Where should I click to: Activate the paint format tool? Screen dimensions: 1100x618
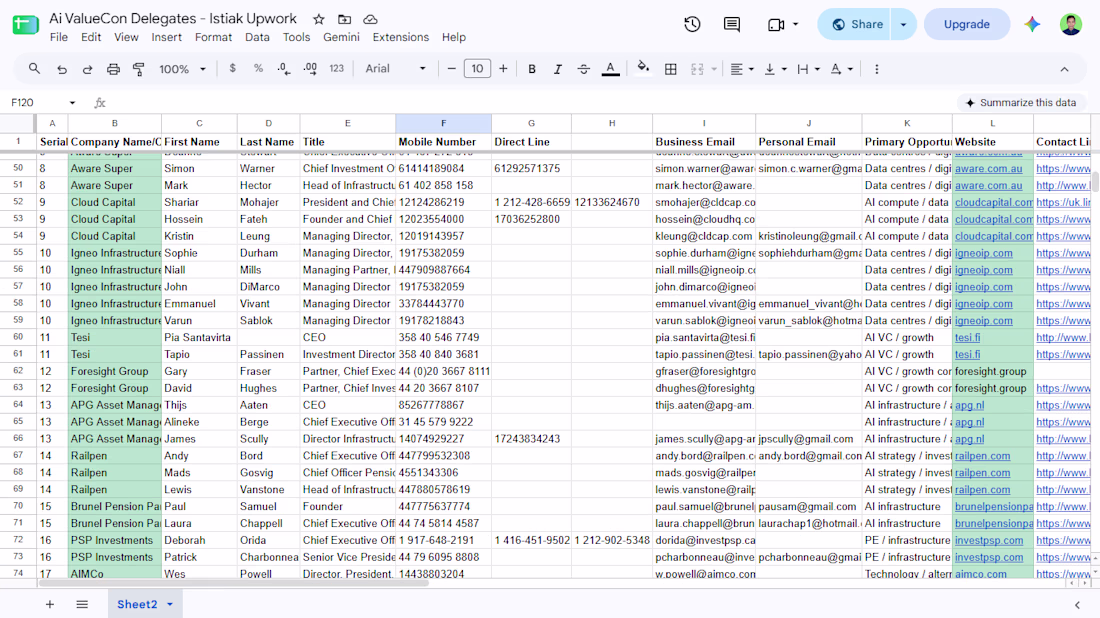[x=139, y=69]
